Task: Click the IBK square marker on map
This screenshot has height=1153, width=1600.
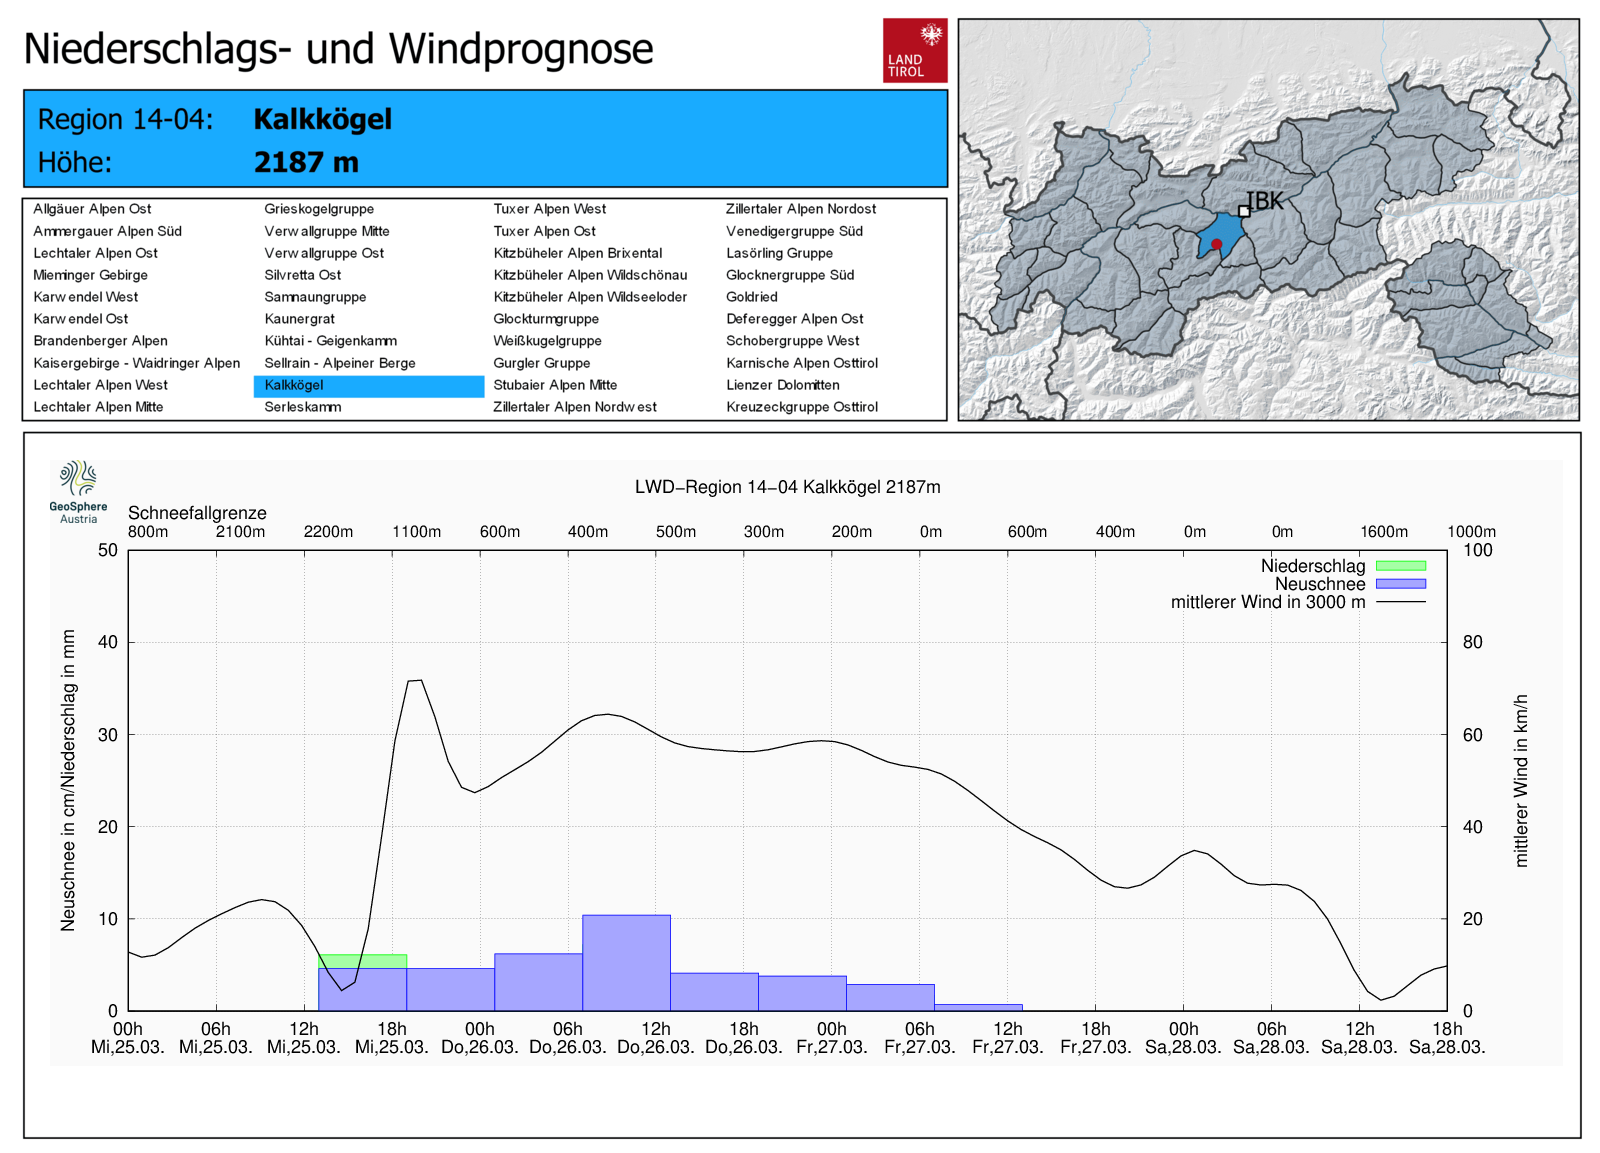Action: tap(1244, 211)
